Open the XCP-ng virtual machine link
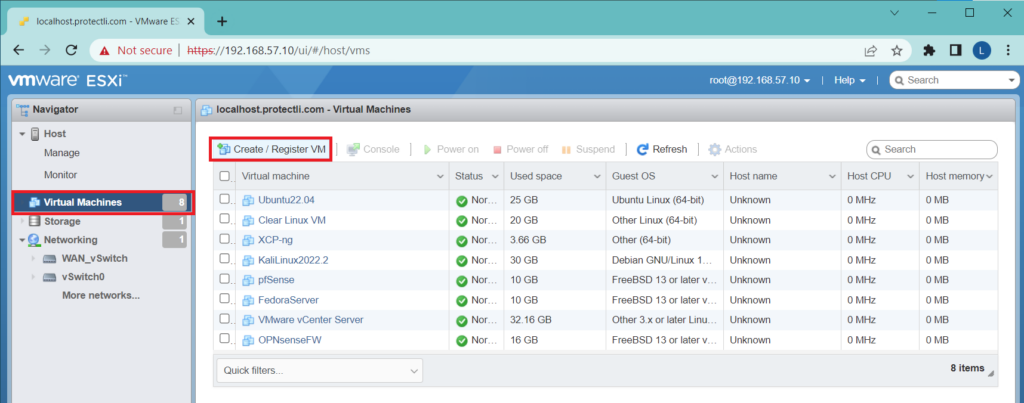1024x403 pixels. click(276, 240)
